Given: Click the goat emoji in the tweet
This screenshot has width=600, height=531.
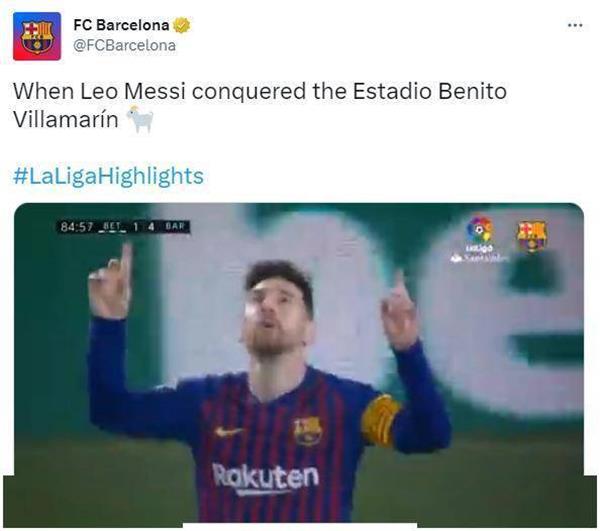Looking at the screenshot, I should point(140,119).
